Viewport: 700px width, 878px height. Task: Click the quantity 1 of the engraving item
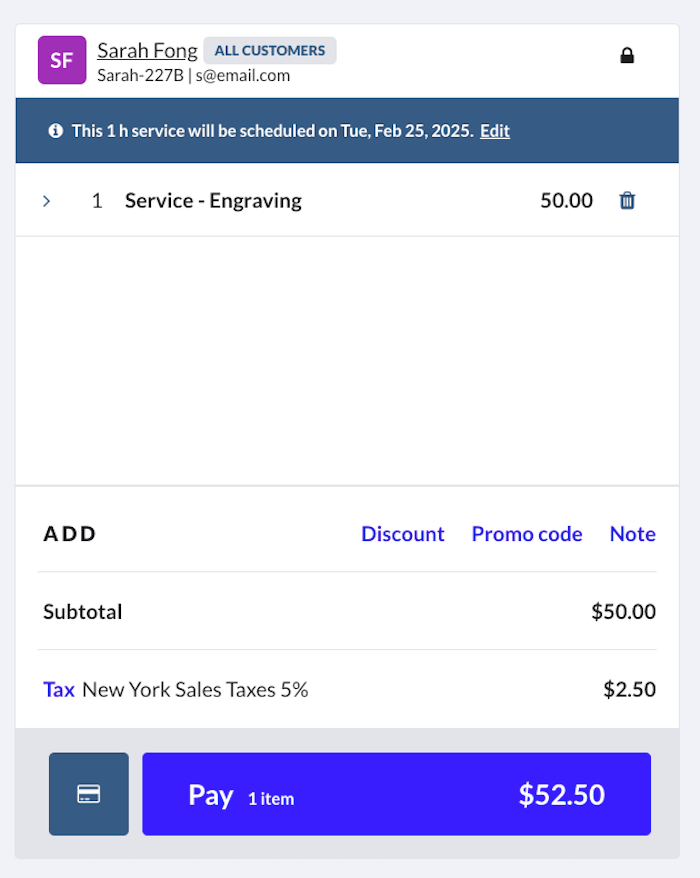(x=97, y=201)
